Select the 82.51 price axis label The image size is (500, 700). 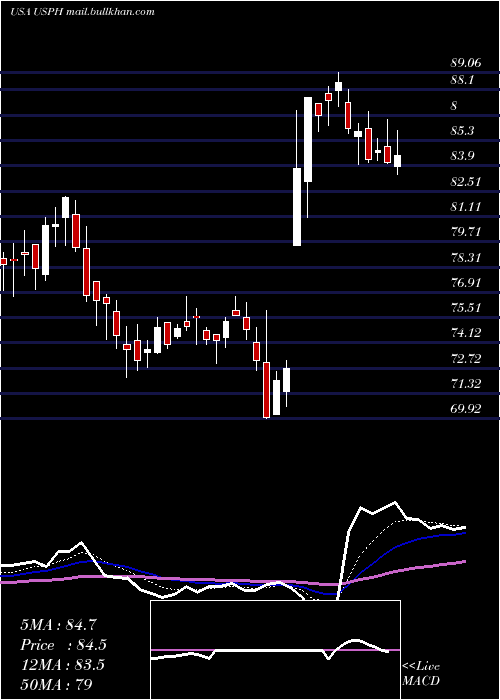(x=466, y=182)
